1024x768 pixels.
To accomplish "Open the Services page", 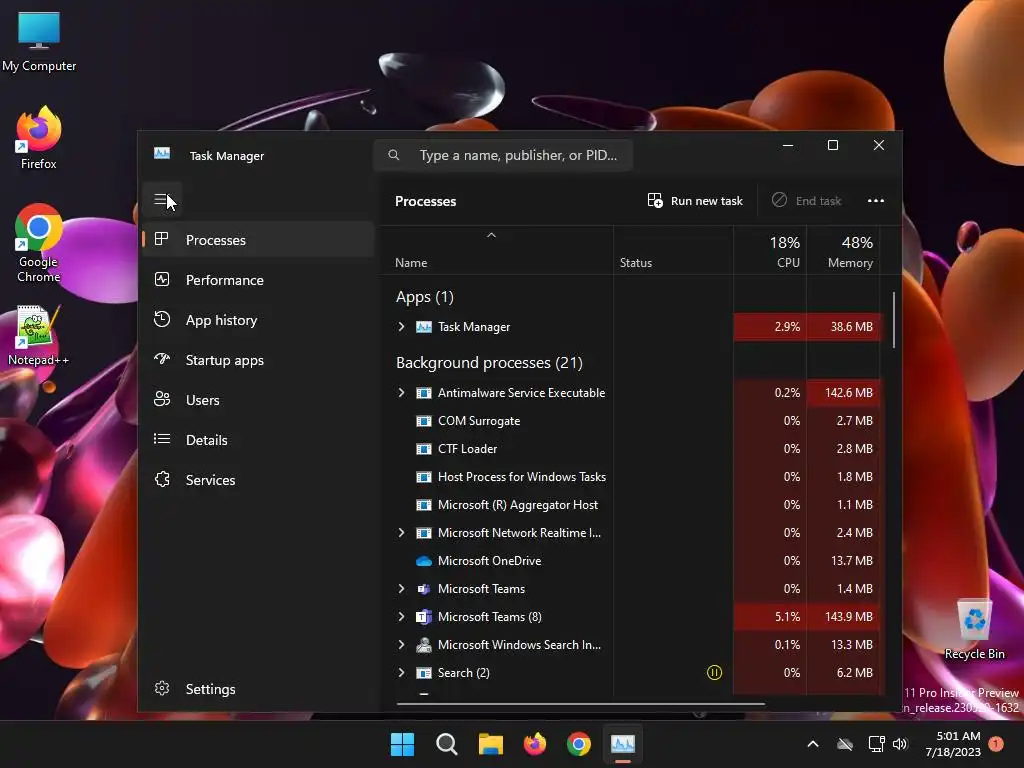I will pos(258,480).
